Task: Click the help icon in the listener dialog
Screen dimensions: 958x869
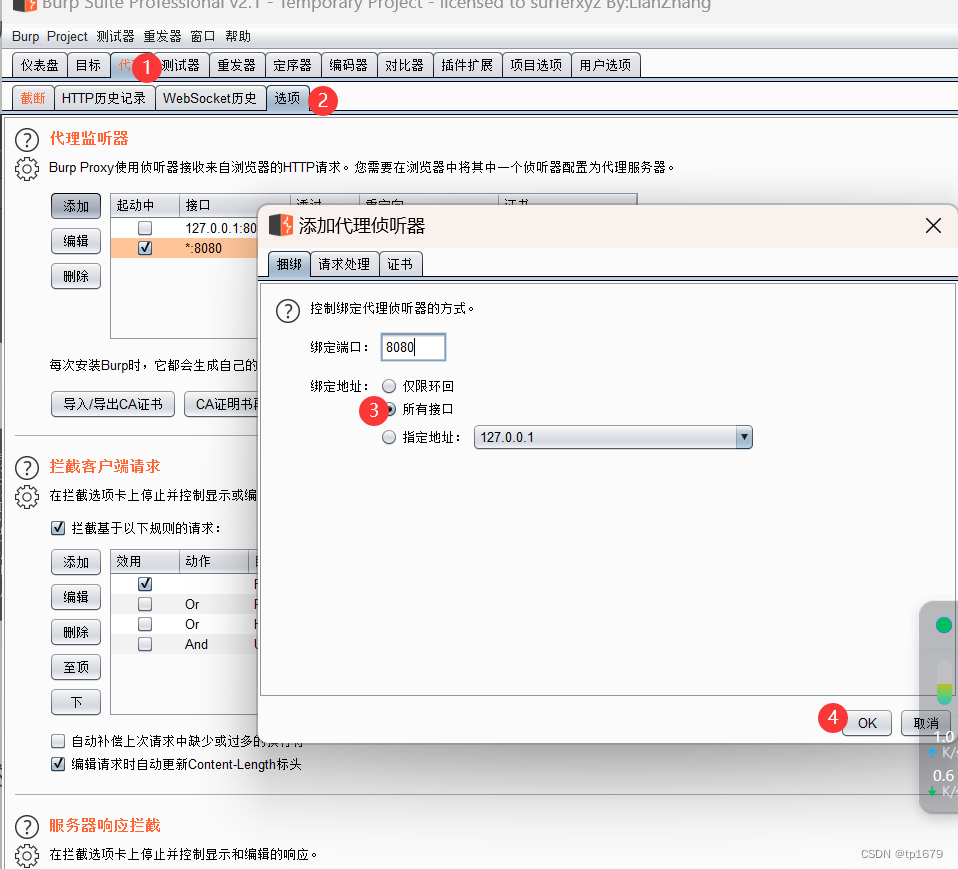Action: (288, 310)
